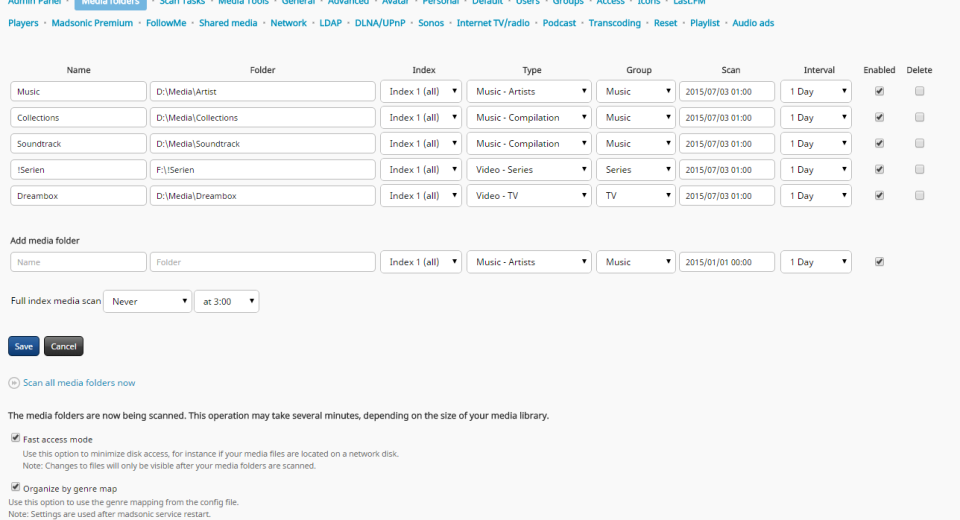Change the scan time 'at 3:00' dropdown
960x520 pixels.
click(226, 301)
